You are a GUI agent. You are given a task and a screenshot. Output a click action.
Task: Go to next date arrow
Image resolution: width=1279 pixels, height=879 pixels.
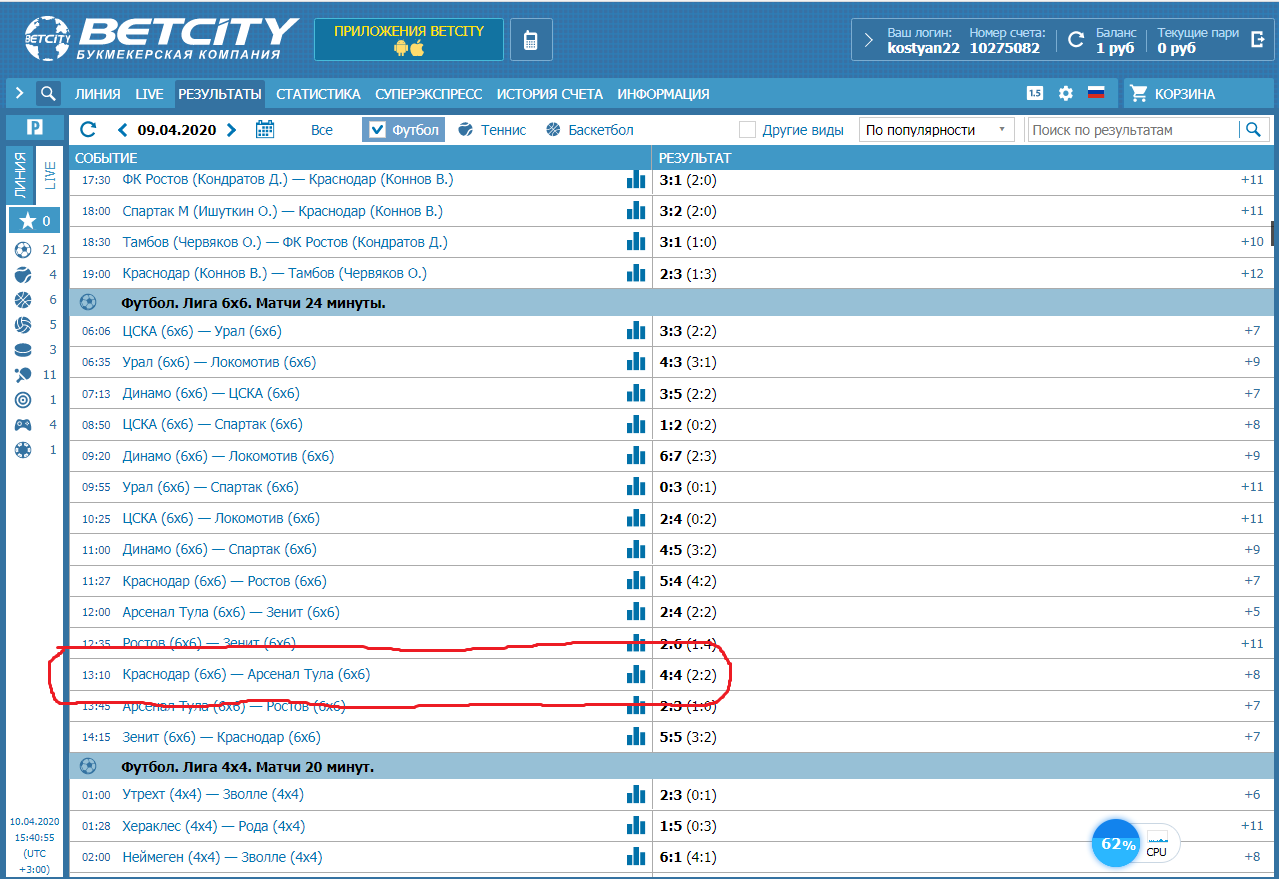[232, 129]
